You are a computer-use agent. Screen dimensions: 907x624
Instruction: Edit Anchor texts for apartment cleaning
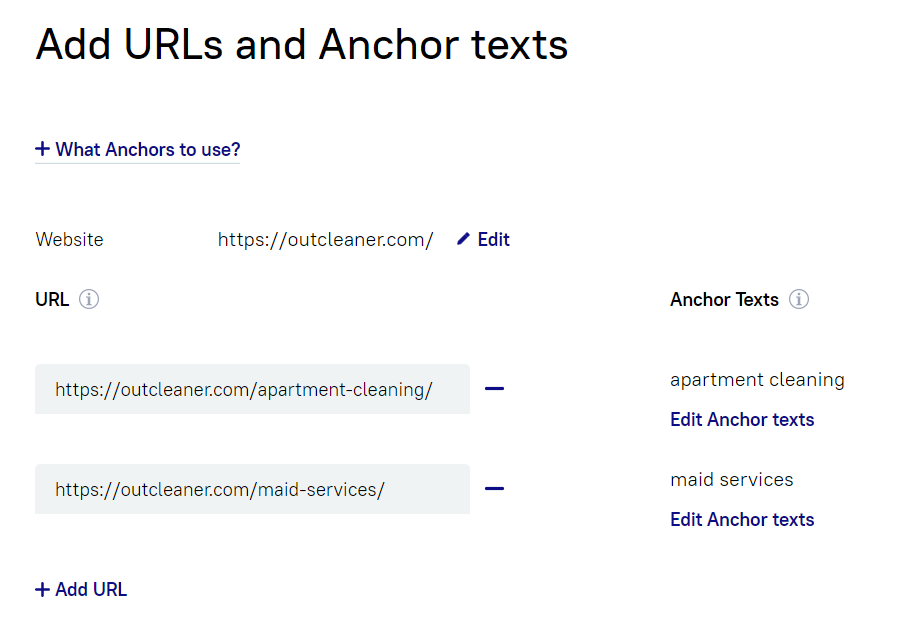[x=742, y=419]
